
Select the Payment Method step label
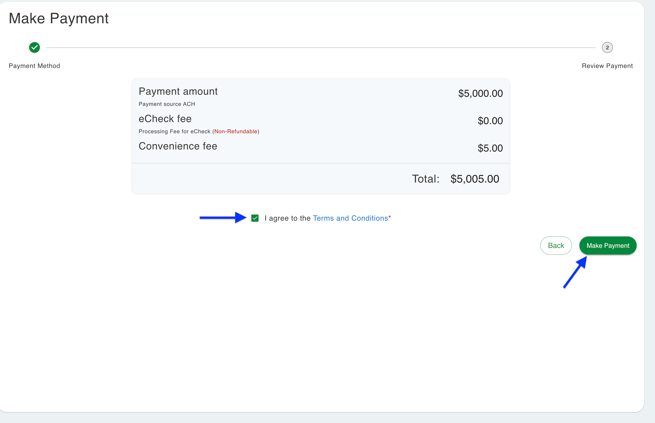coord(34,66)
